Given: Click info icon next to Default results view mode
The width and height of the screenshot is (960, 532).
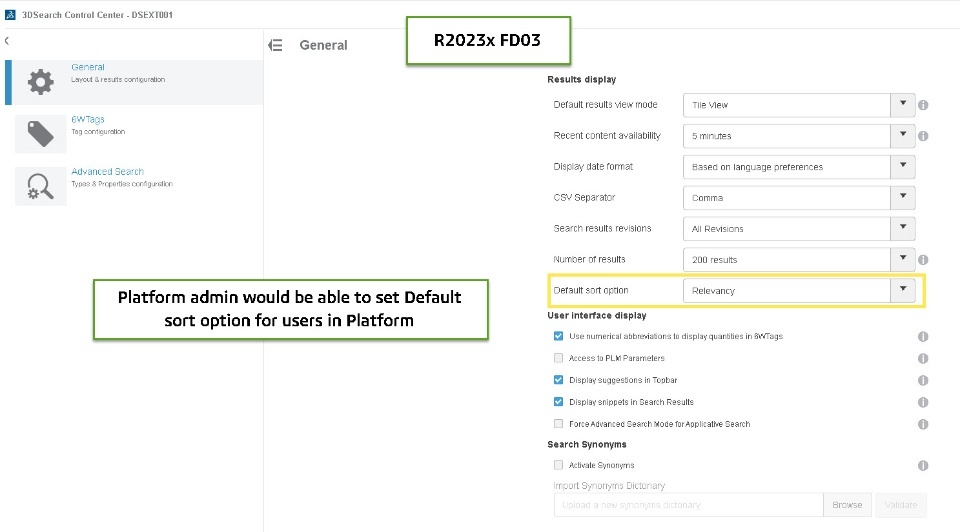Looking at the screenshot, I should point(924,105).
